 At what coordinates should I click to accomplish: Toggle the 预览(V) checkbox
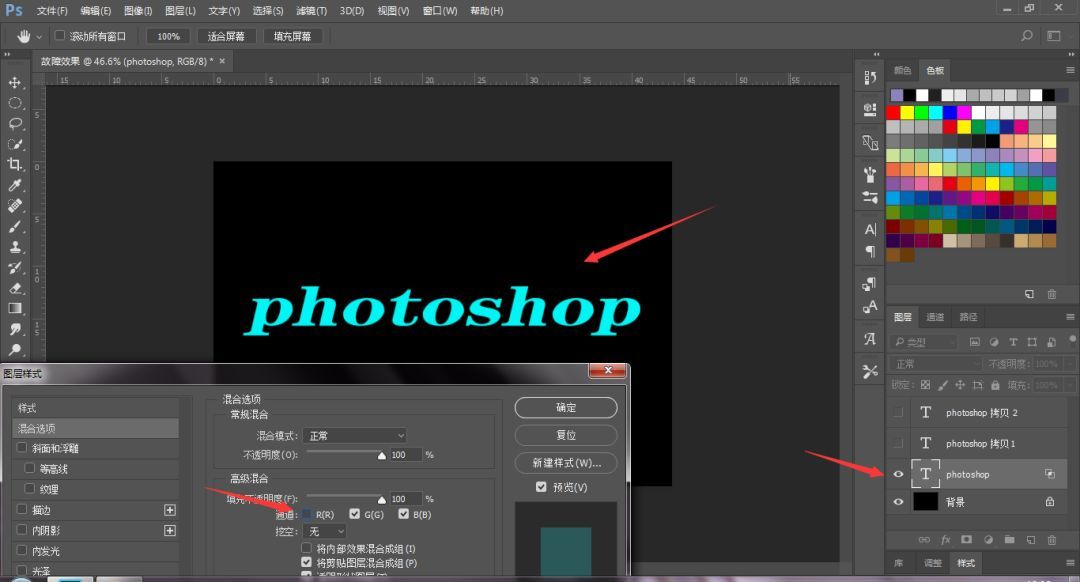[541, 487]
